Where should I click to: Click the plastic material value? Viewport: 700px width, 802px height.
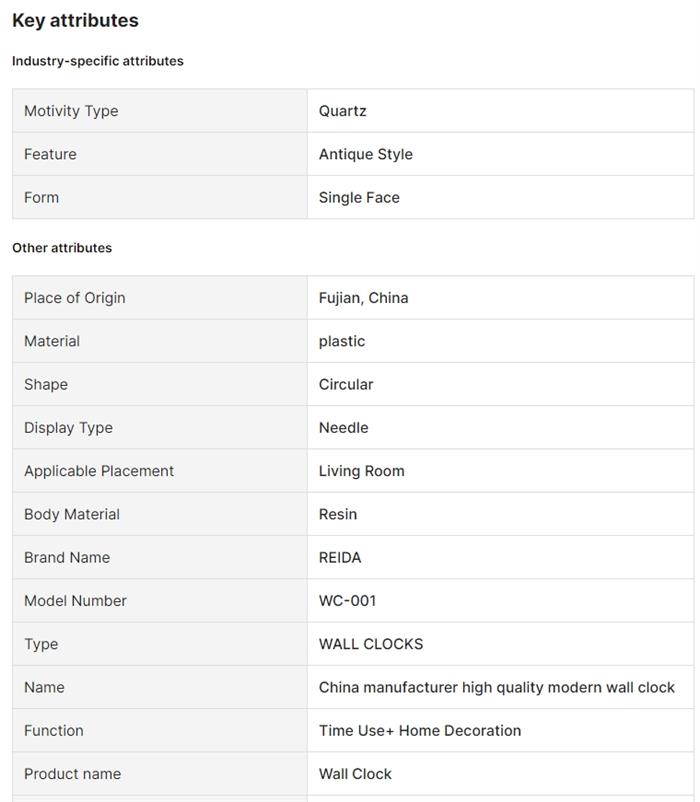[x=342, y=341]
